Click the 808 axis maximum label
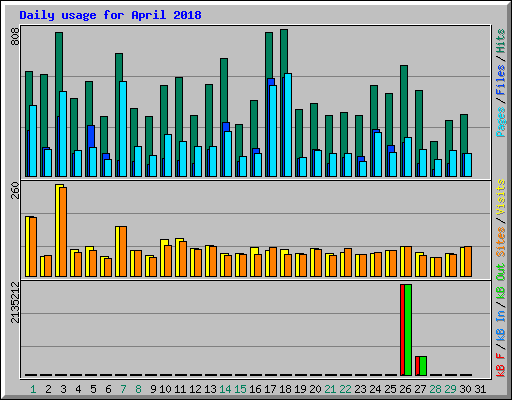512x400 pixels. pos(15,36)
